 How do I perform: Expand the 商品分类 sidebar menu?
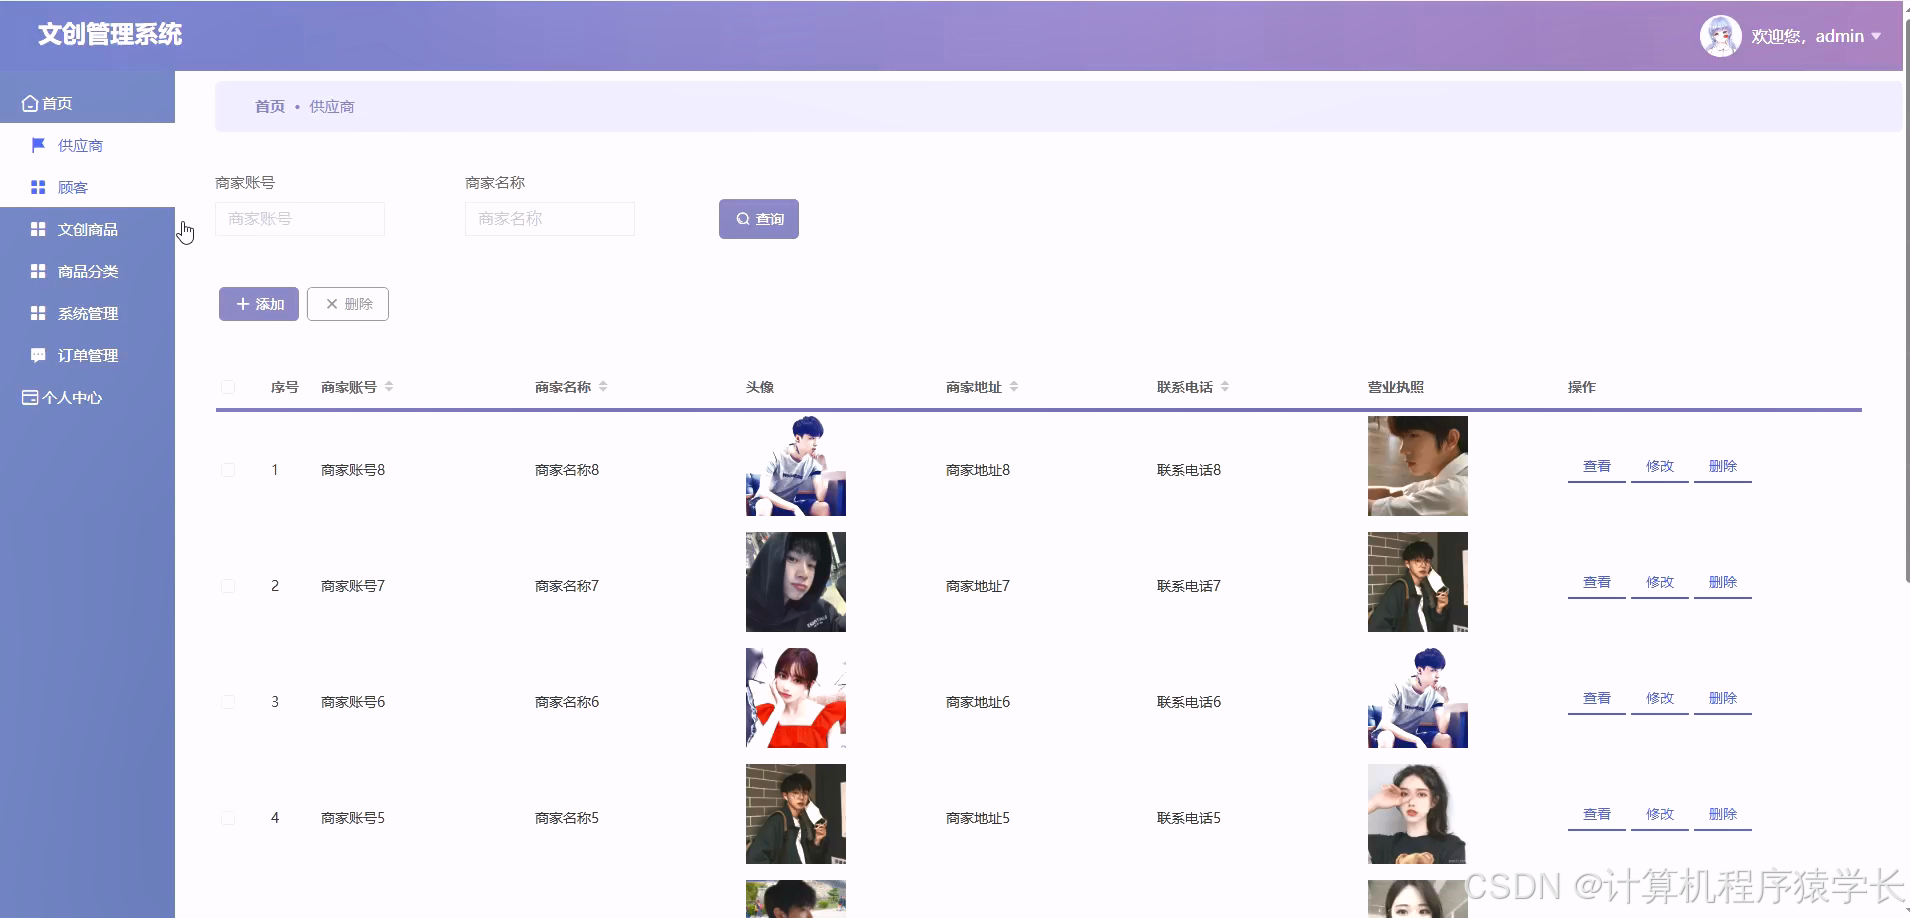(87, 271)
